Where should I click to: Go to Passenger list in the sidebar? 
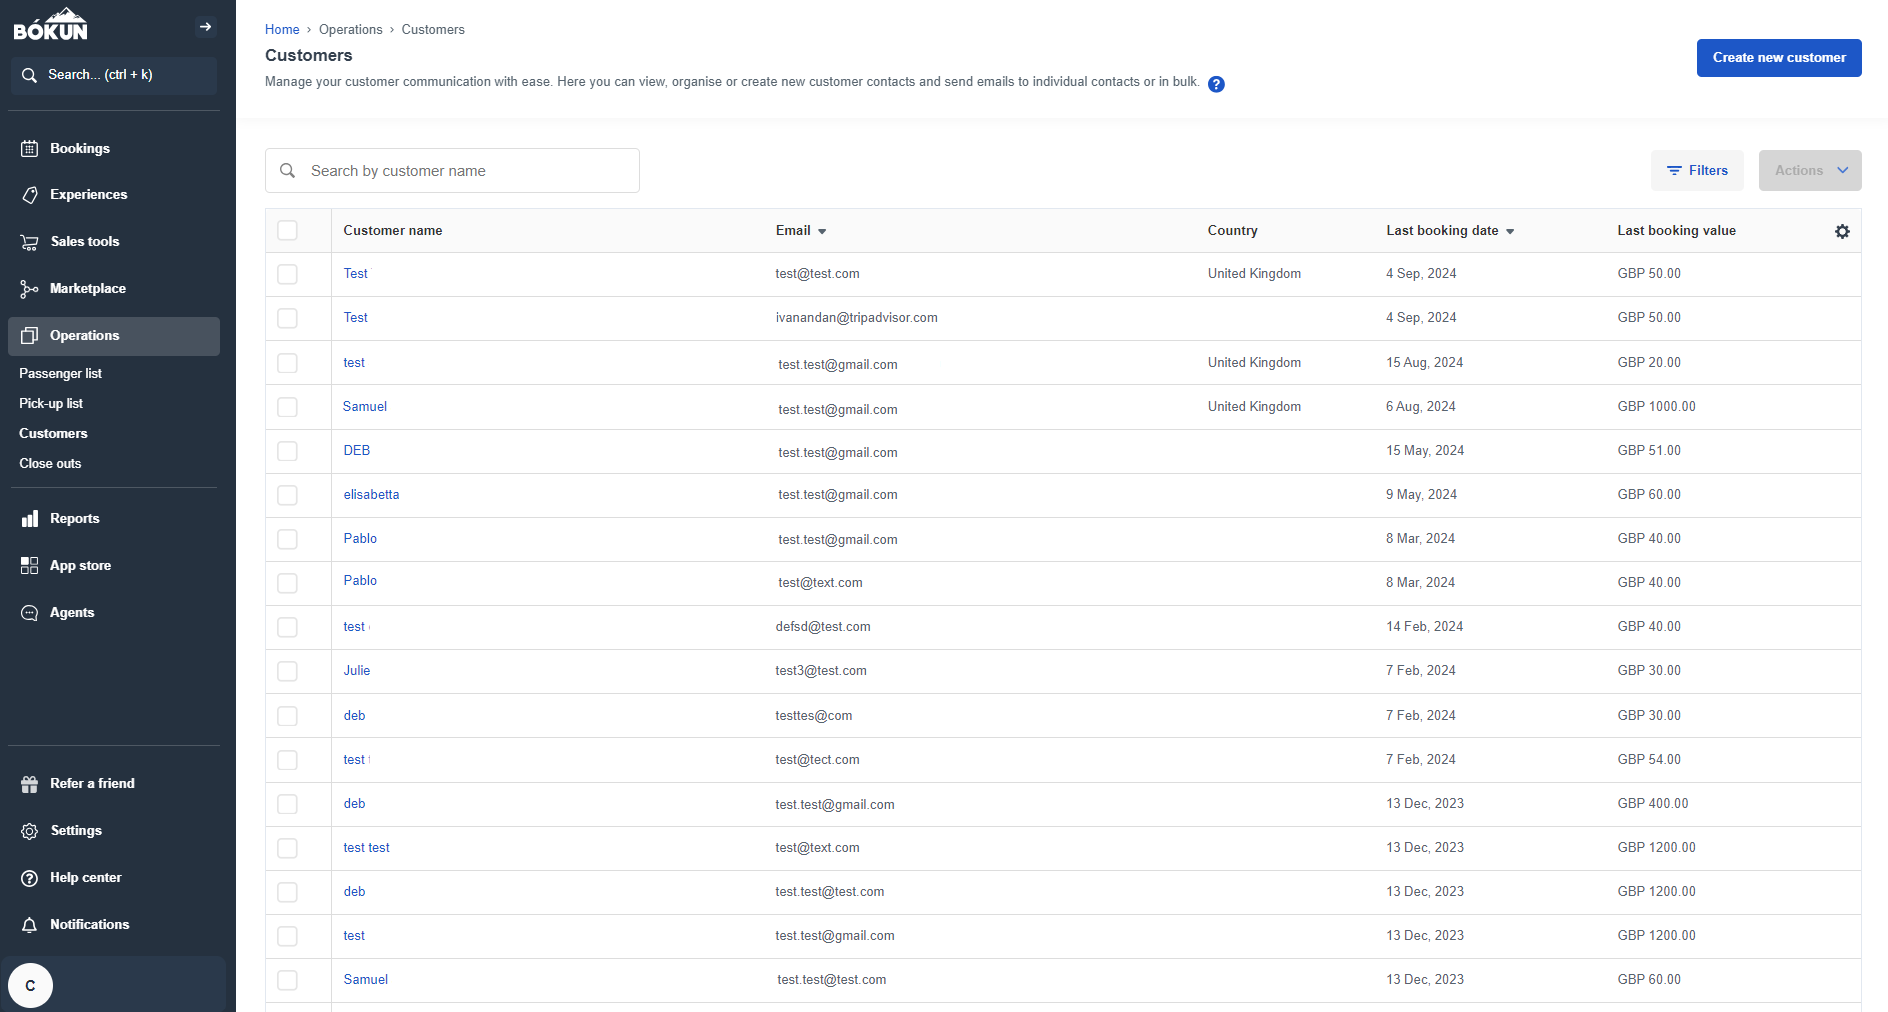pyautogui.click(x=61, y=373)
